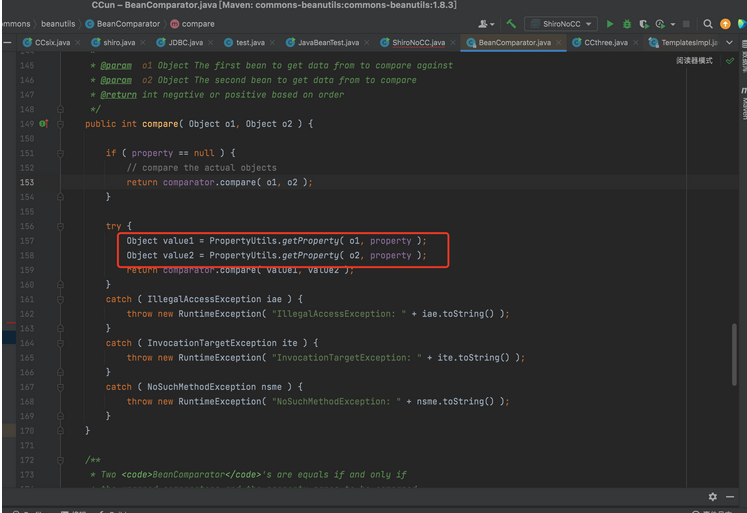Click the 'comparator' text on line 153
747x513 pixels.
coord(189,182)
